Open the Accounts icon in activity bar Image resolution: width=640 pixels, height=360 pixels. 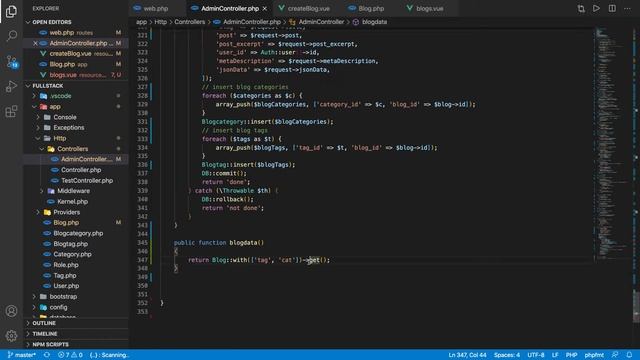click(x=11, y=311)
